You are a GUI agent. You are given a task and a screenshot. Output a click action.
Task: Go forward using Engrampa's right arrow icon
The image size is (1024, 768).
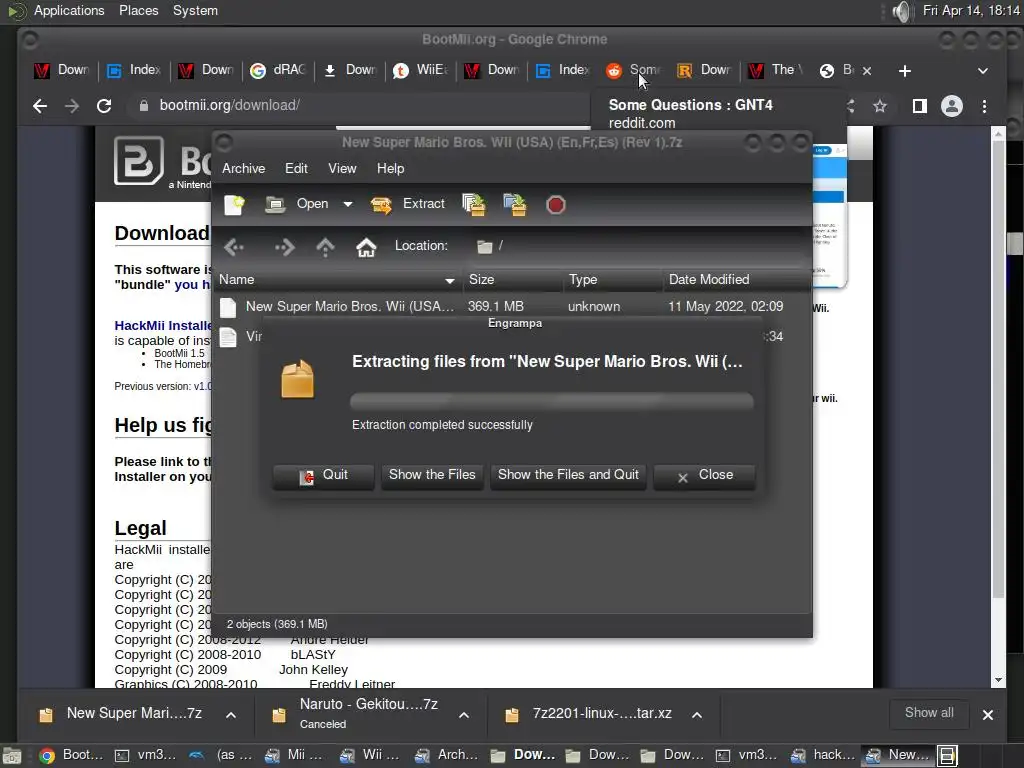coord(284,247)
